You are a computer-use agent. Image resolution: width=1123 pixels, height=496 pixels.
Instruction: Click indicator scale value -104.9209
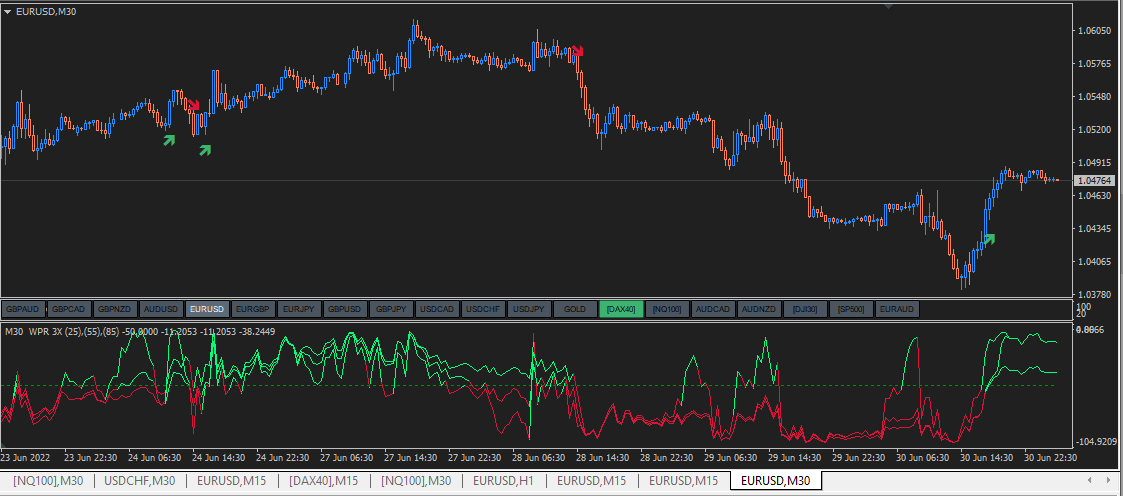[x=1097, y=442]
